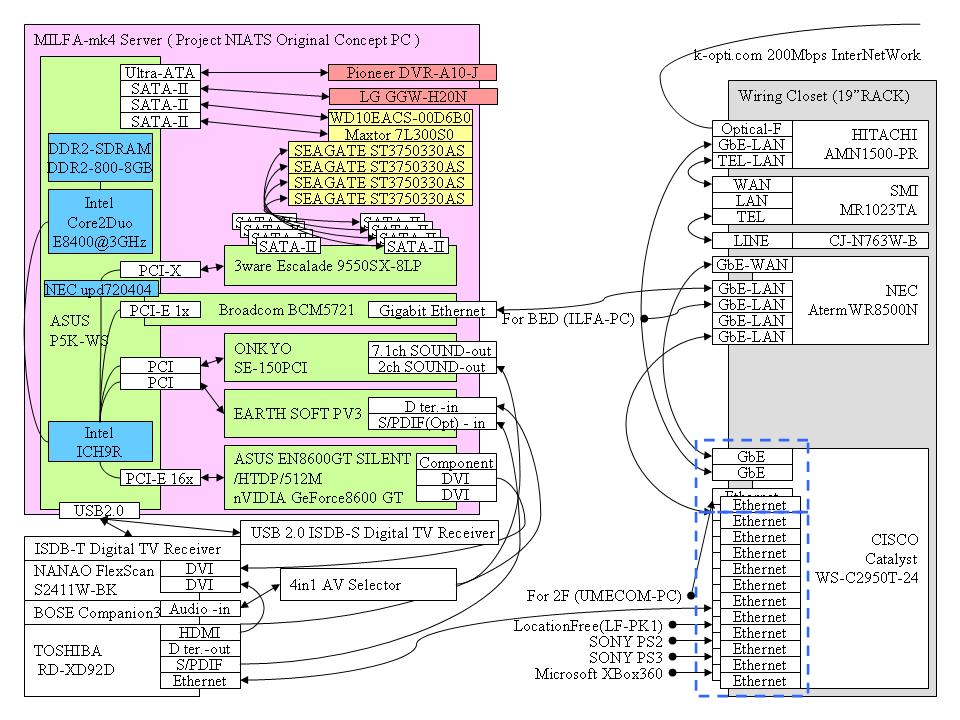Click the "CJ-N763W-B" device label
Image resolution: width=960 pixels, height=720 pixels.
(x=874, y=240)
